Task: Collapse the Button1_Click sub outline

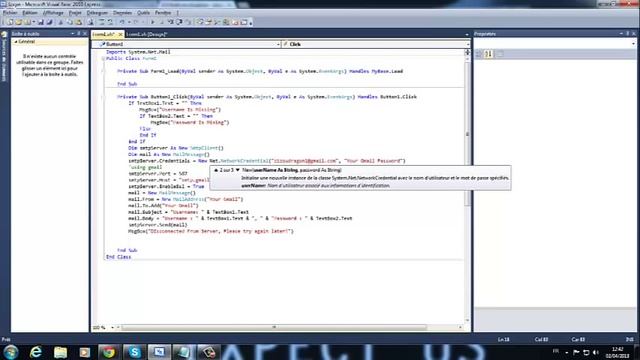Action: click(103, 97)
